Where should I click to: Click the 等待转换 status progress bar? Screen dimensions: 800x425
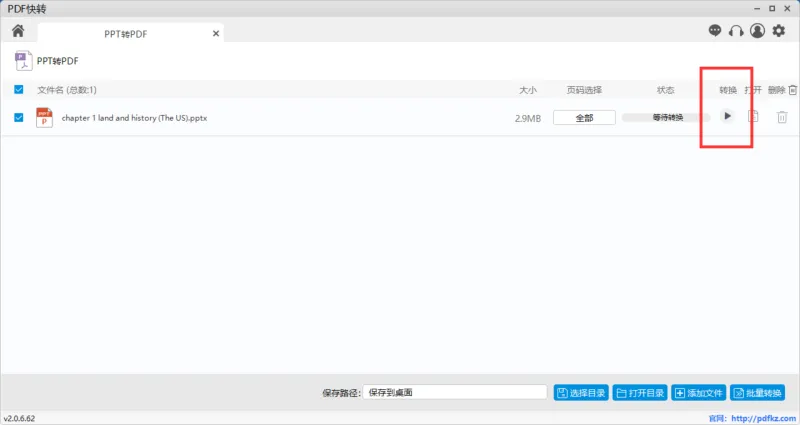pos(666,117)
